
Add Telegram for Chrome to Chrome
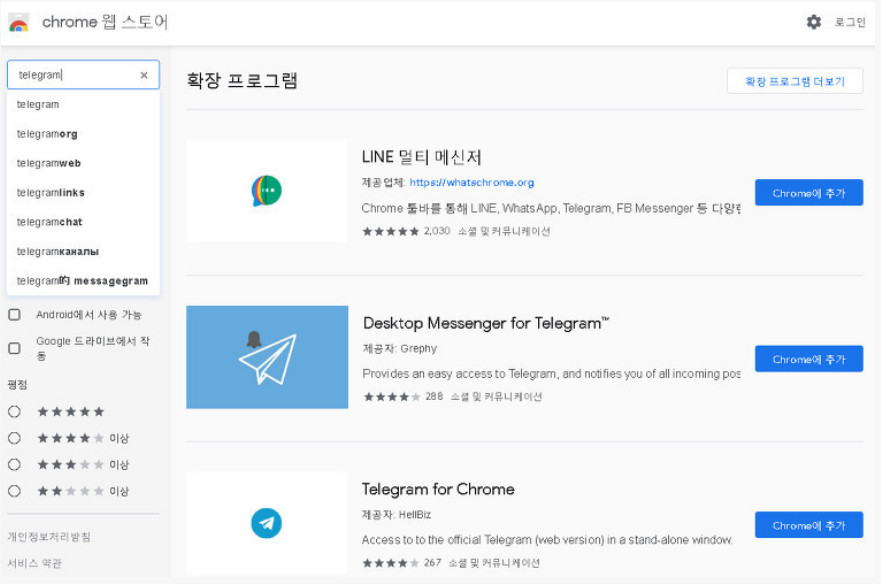pos(809,525)
